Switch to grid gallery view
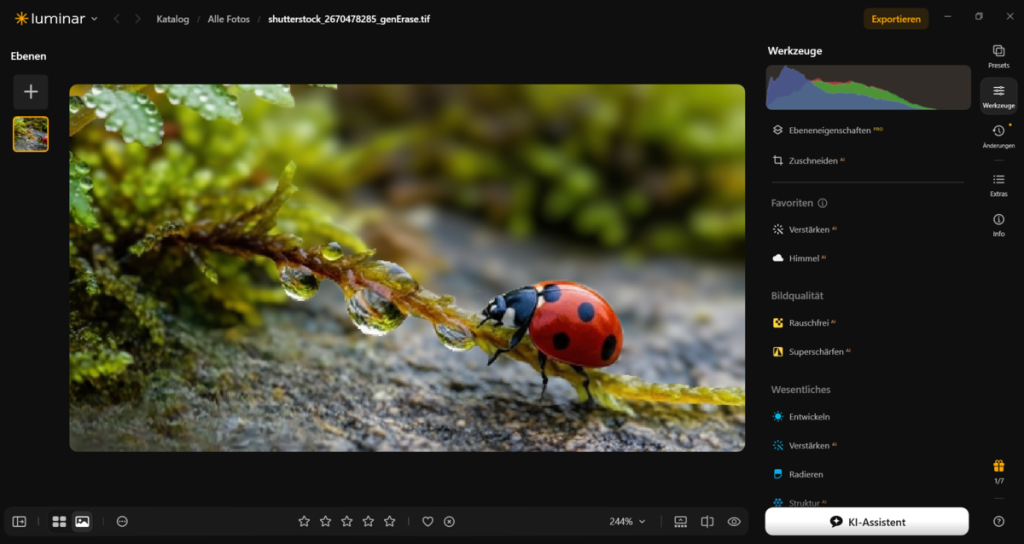The width and height of the screenshot is (1024, 544). (59, 522)
